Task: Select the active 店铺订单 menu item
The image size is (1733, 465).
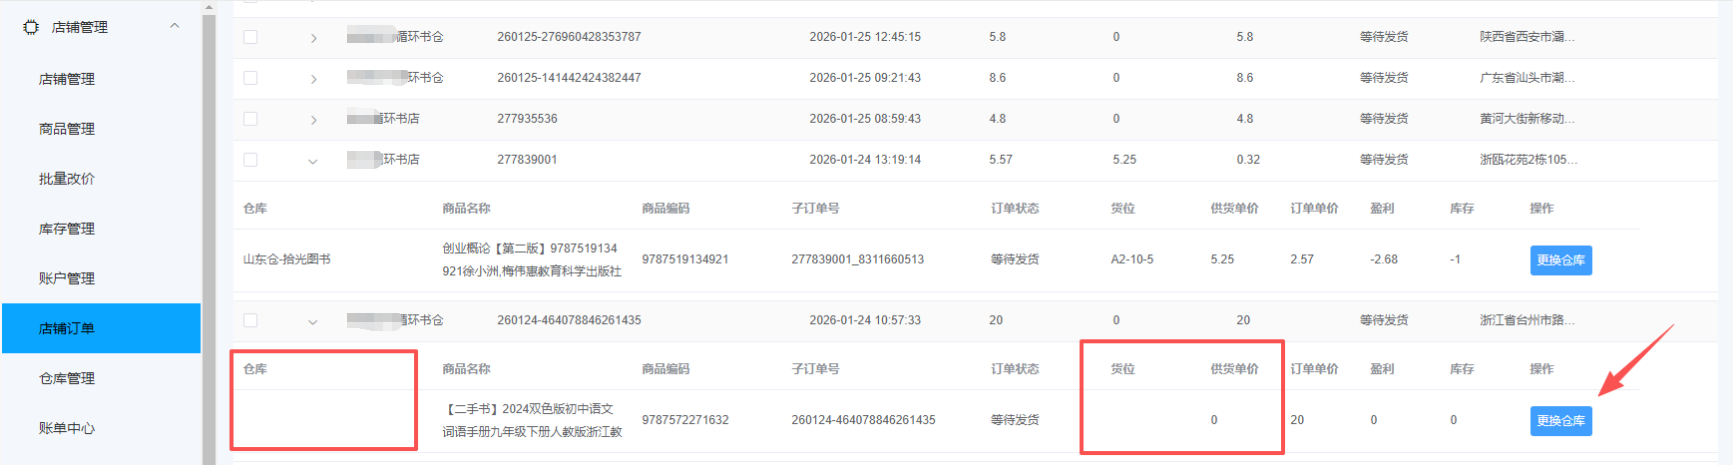Action: click(101, 328)
